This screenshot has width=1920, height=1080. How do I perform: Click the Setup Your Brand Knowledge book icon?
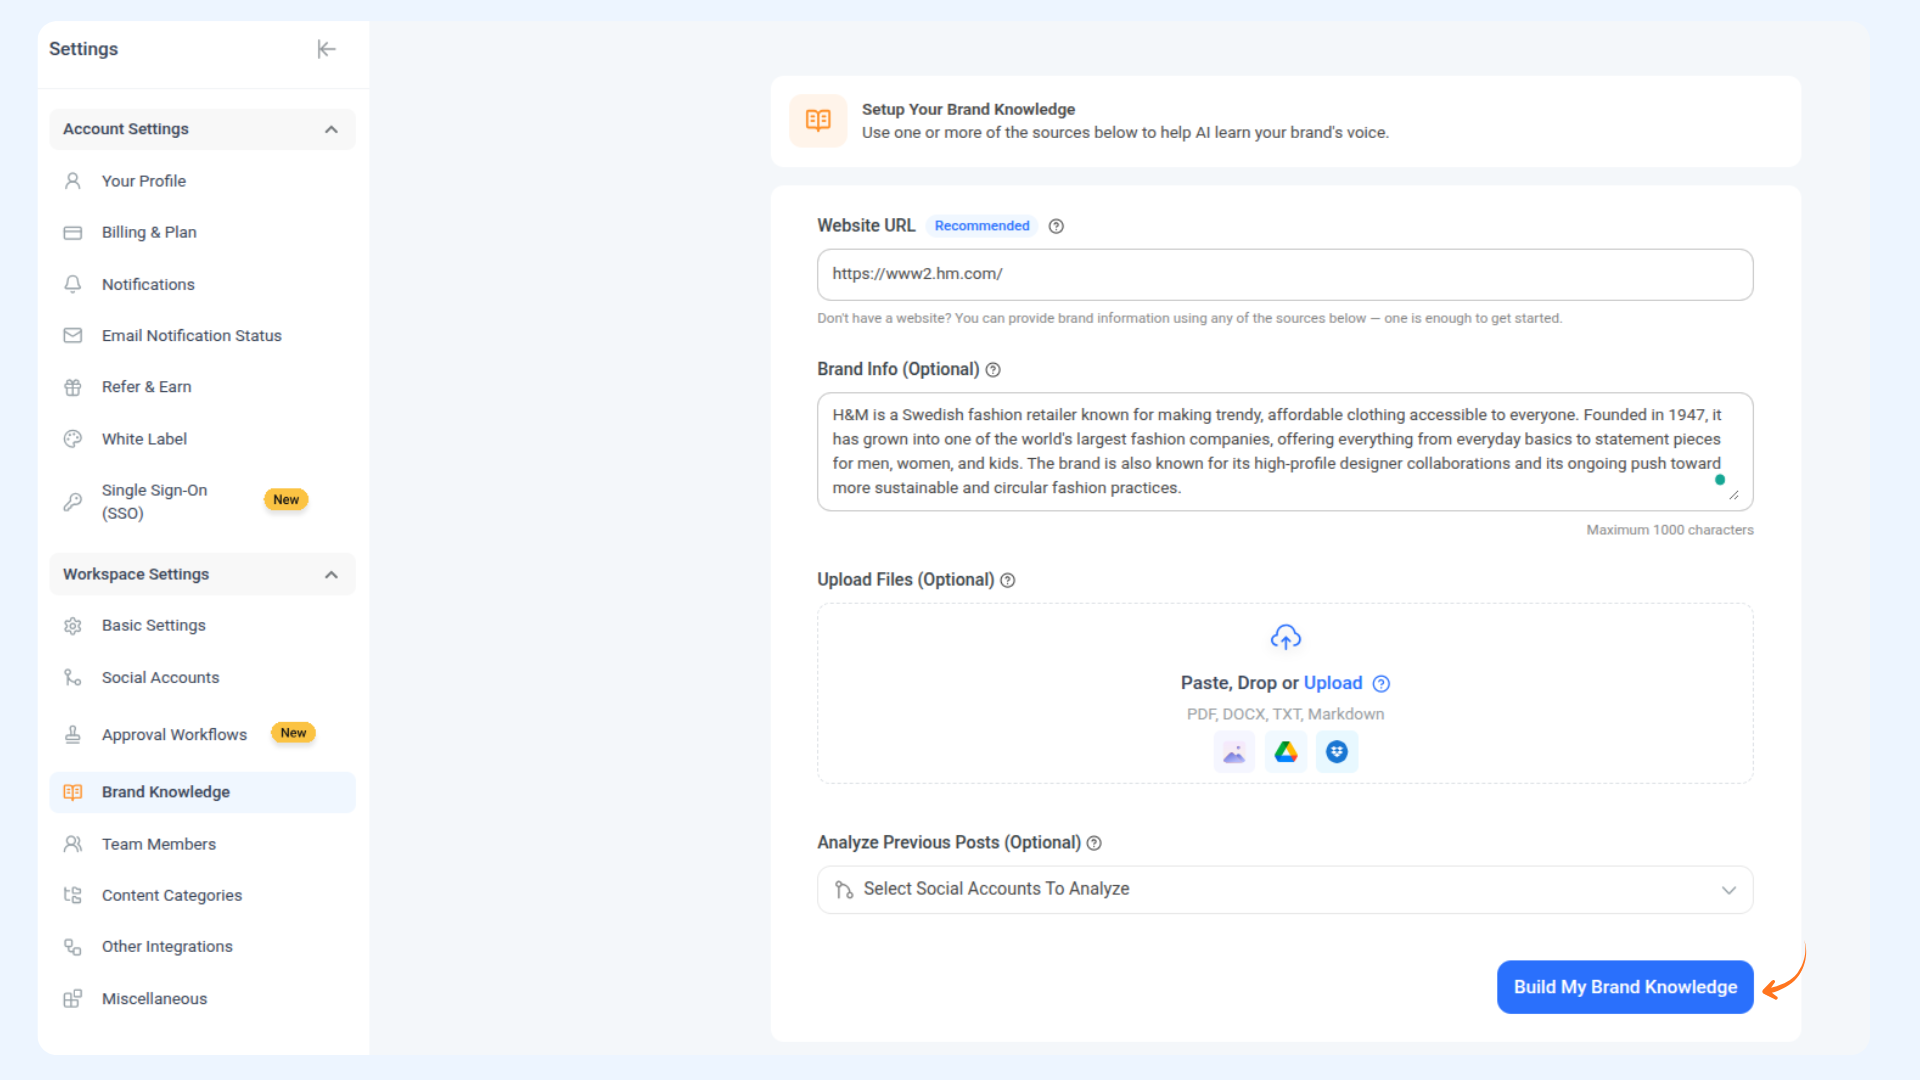point(818,121)
